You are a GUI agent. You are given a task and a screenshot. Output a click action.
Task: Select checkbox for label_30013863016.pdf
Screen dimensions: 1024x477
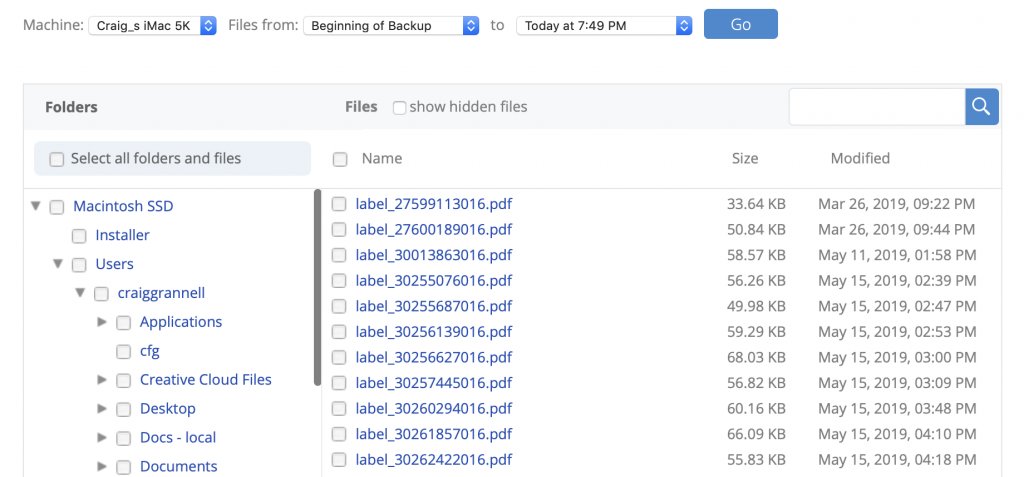click(338, 255)
